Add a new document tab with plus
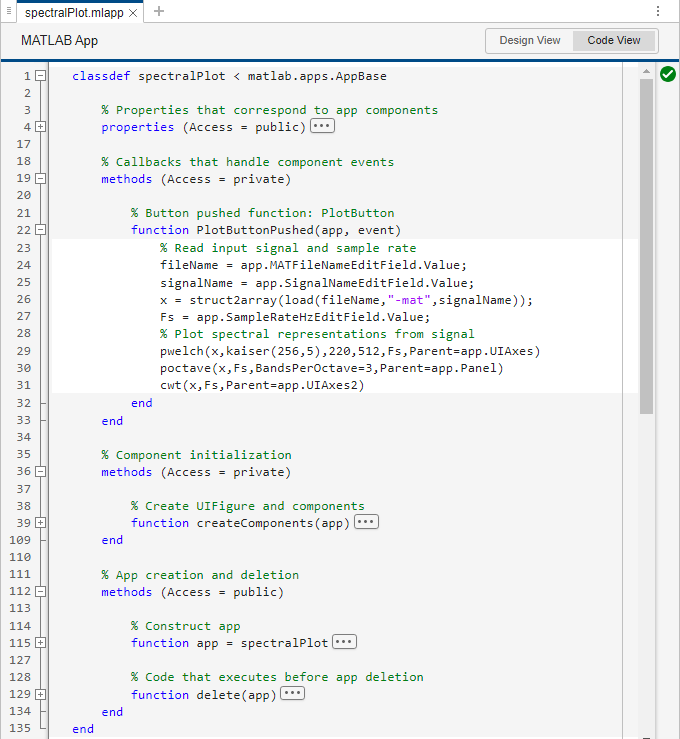 (x=159, y=11)
